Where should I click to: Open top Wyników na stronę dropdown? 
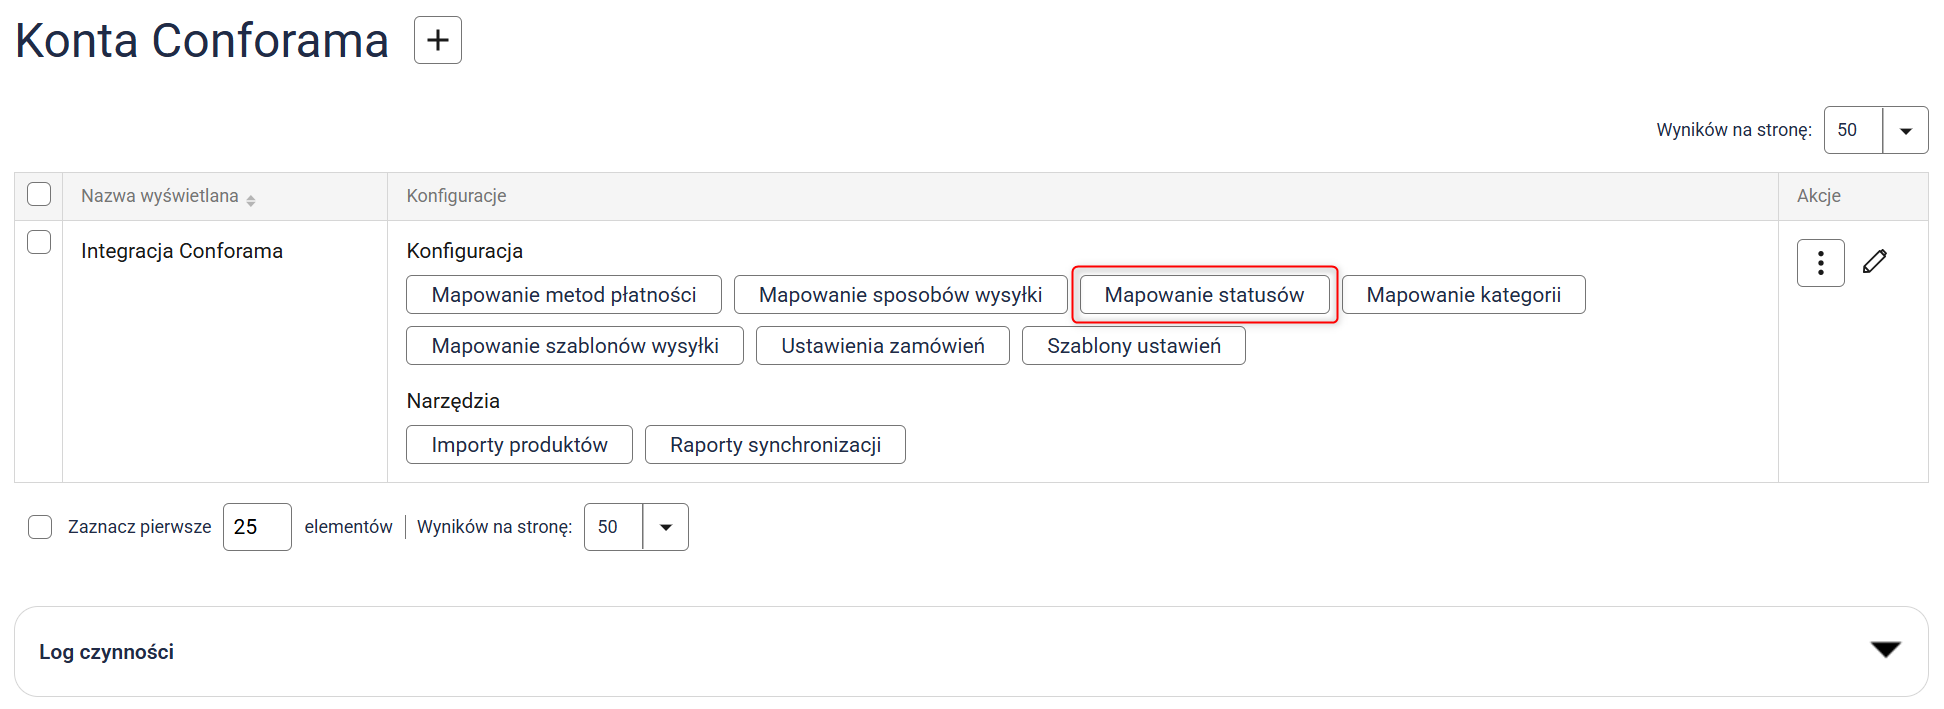(x=1905, y=131)
